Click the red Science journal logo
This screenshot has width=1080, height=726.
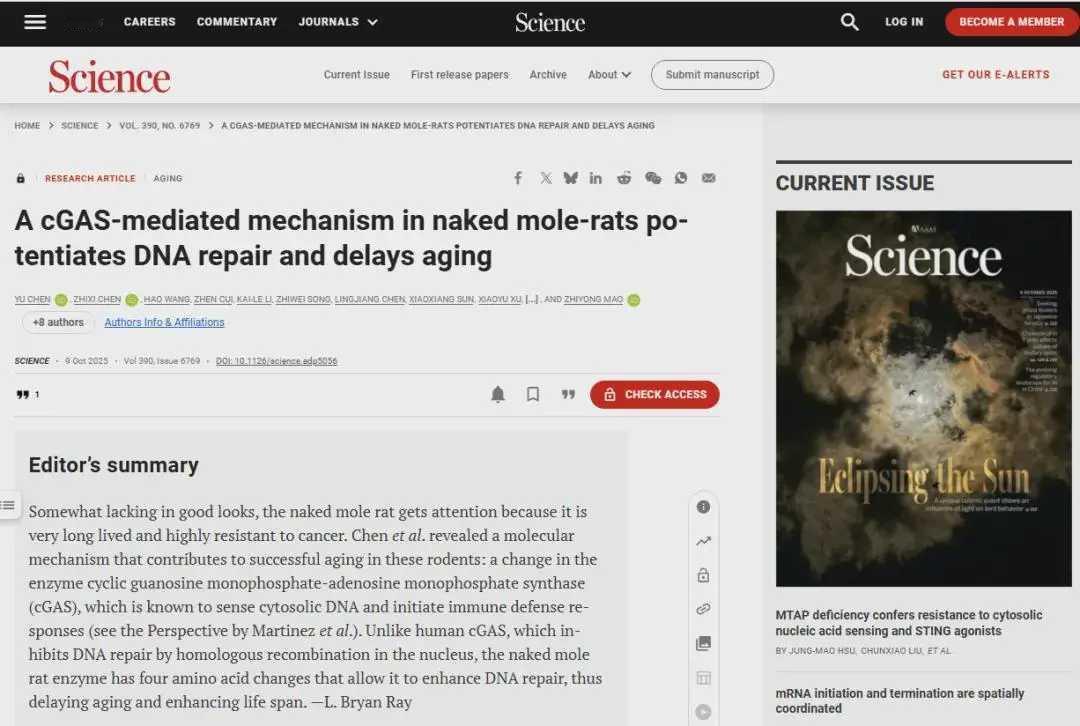pos(110,76)
